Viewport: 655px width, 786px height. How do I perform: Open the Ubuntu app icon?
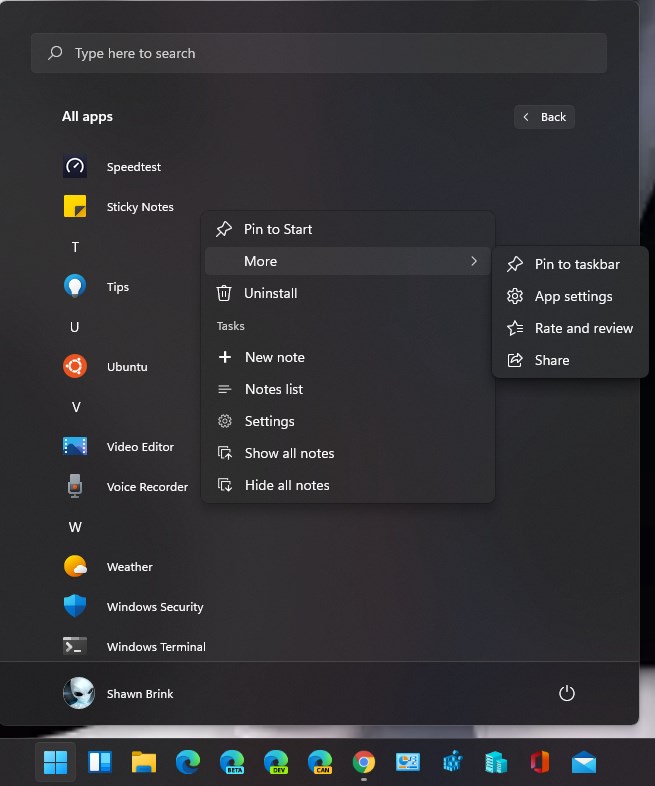click(75, 366)
